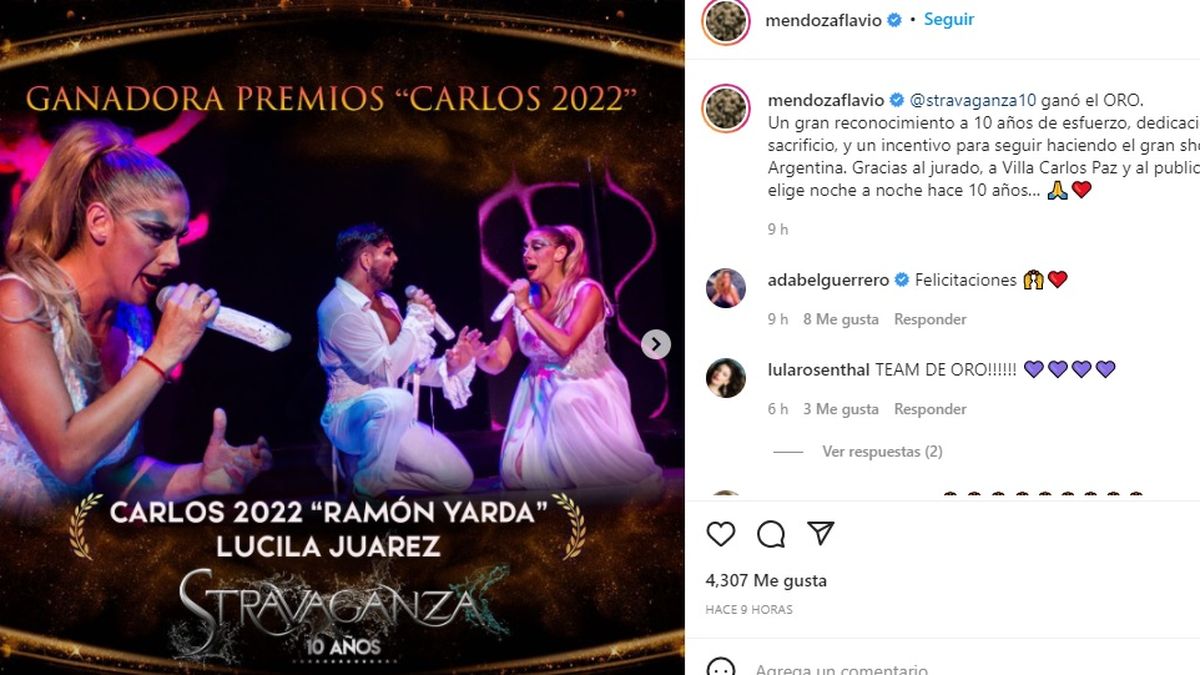The image size is (1200, 675).
Task: Click the emoji icon beside the comment box
Action: coord(721,669)
